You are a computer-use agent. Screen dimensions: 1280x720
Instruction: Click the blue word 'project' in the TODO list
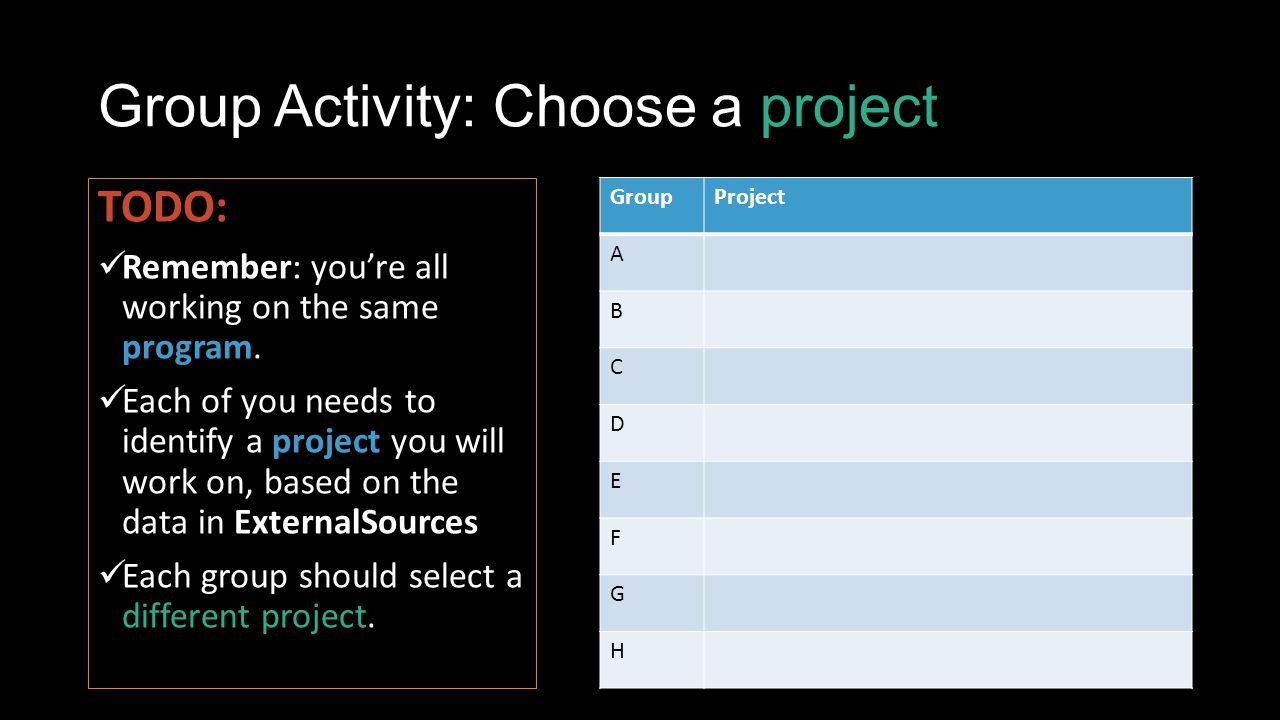point(326,442)
